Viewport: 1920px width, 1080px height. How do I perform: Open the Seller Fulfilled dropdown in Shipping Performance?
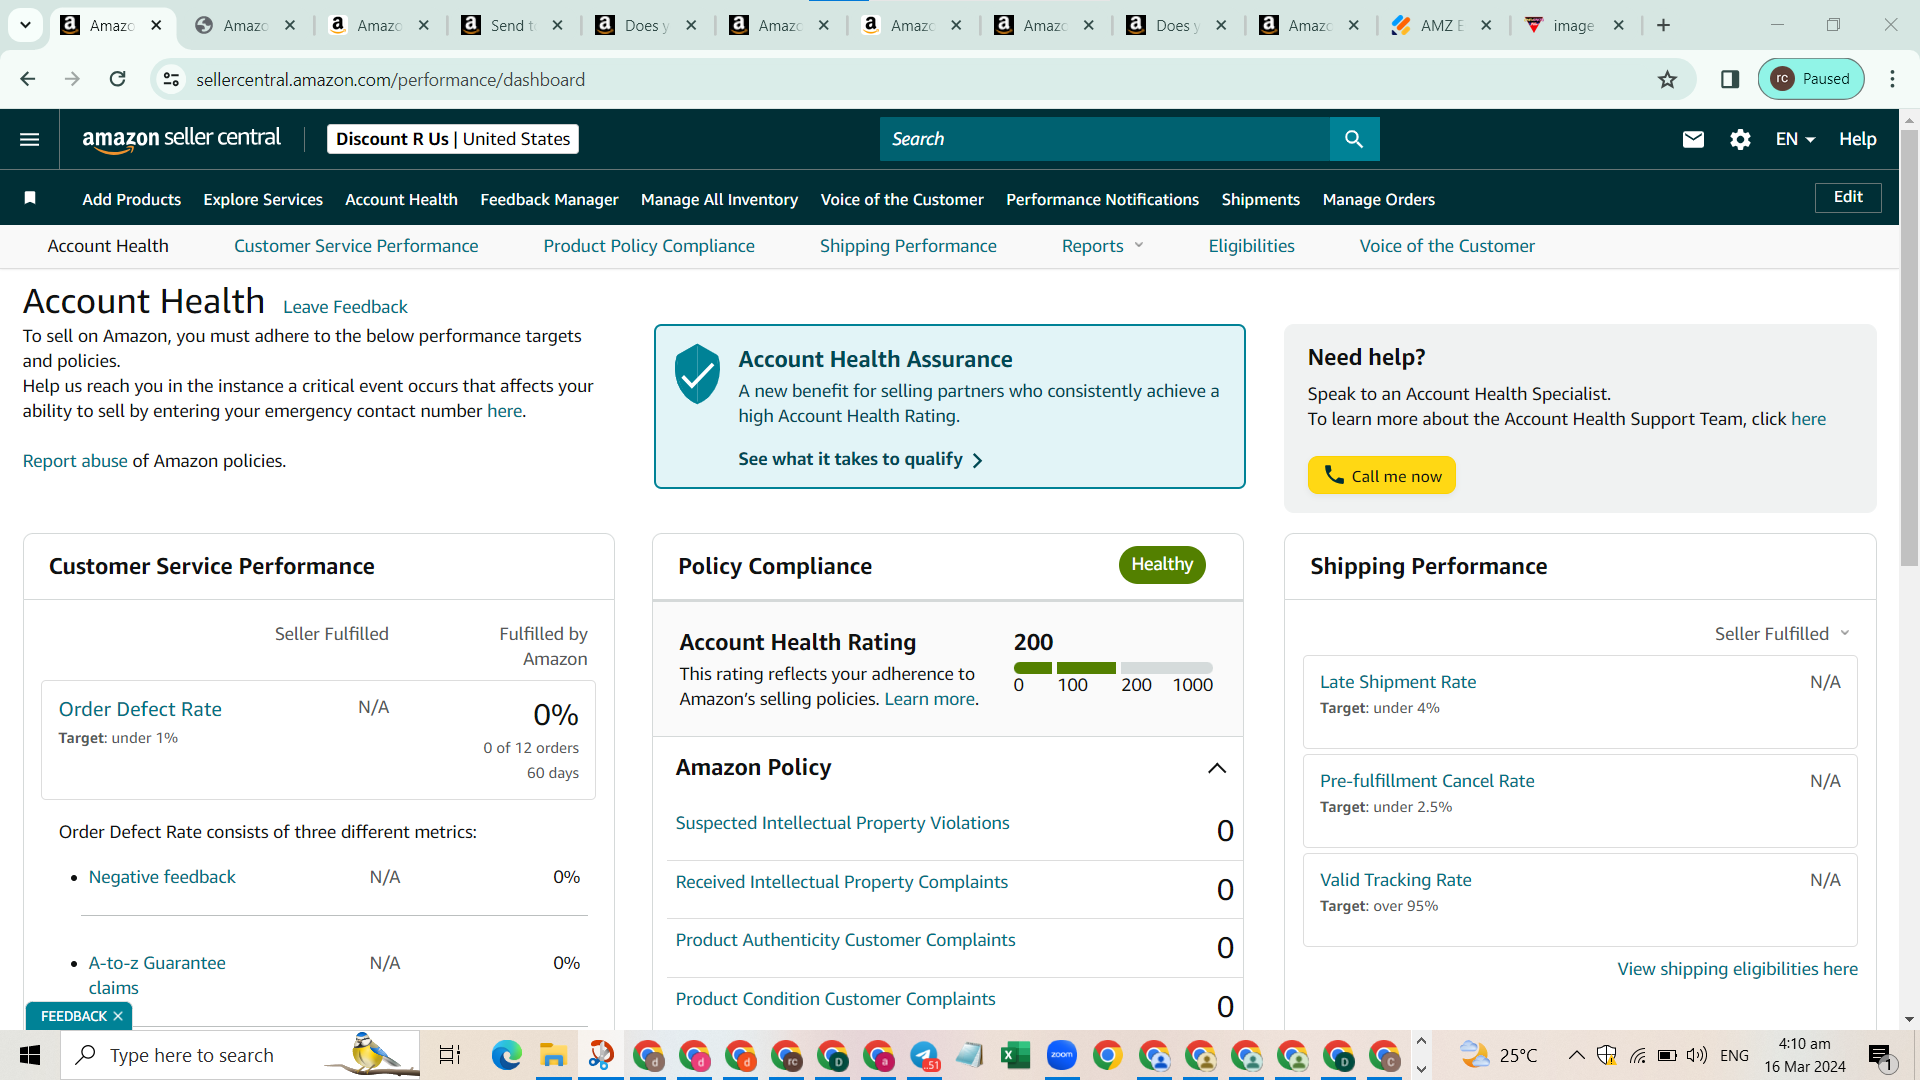(1783, 634)
